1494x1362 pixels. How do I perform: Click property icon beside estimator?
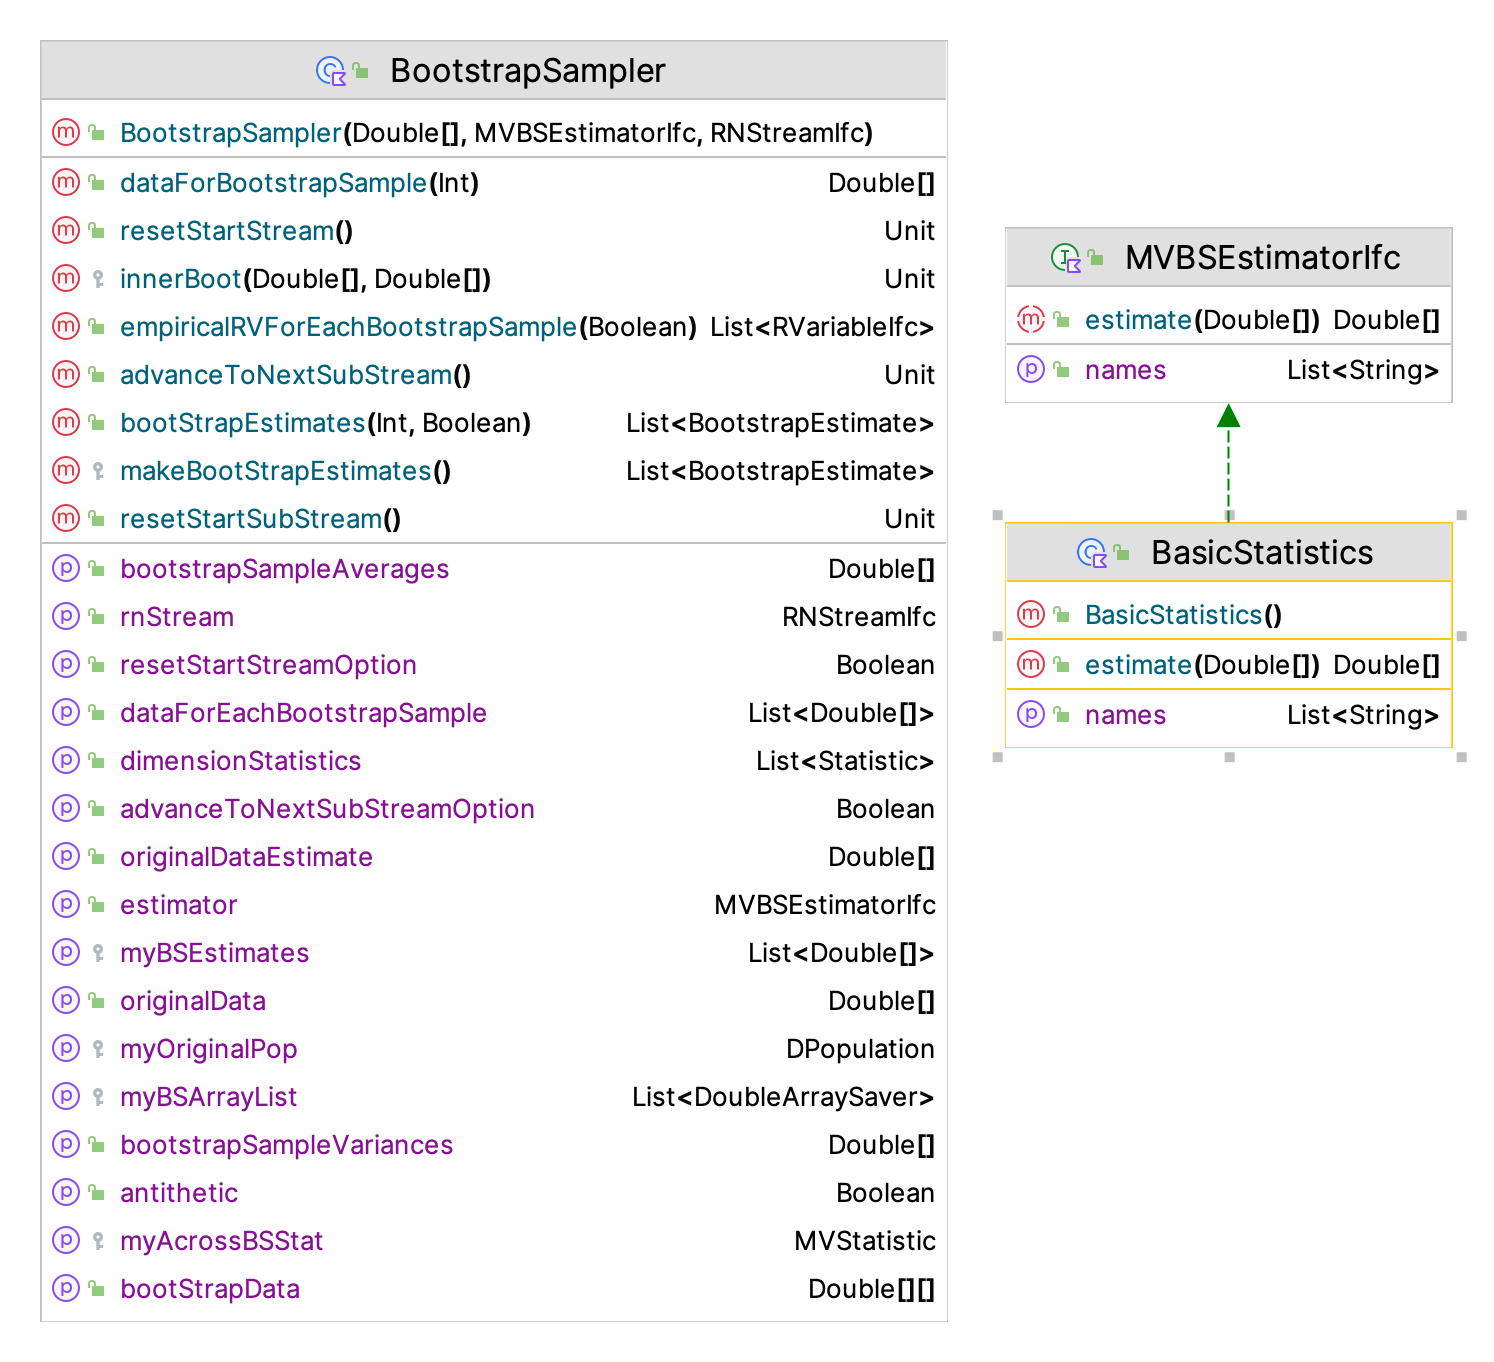(66, 905)
